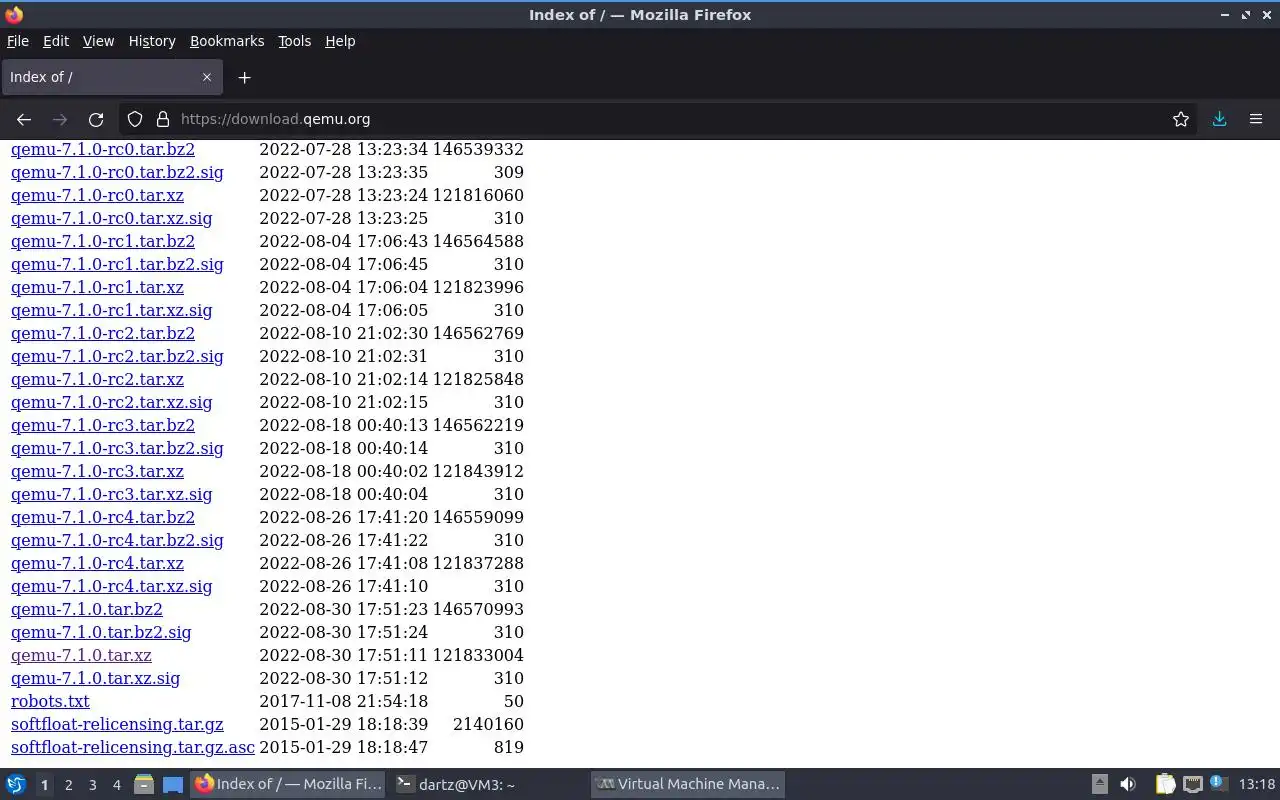Go back with the back arrow
This screenshot has width=1280, height=800.
click(x=24, y=119)
